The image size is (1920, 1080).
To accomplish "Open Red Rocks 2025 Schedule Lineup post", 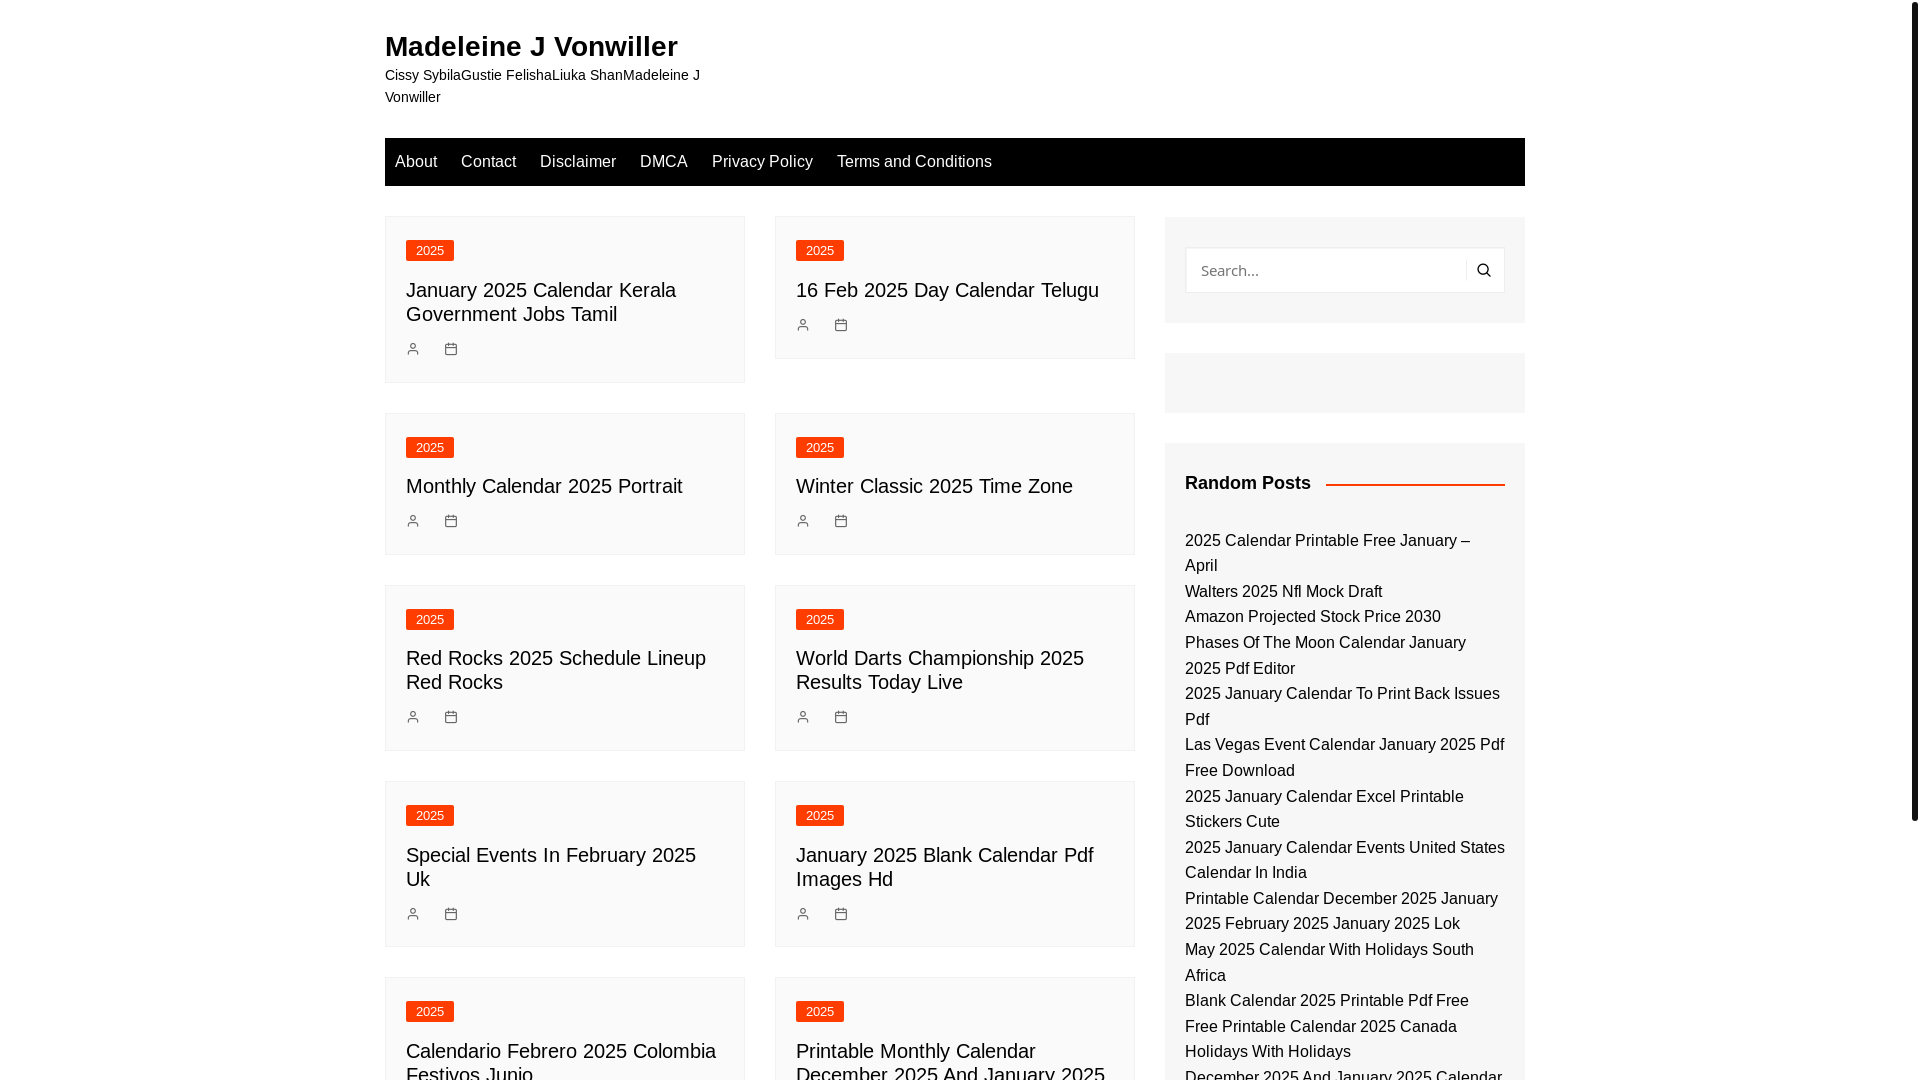I will 556,670.
